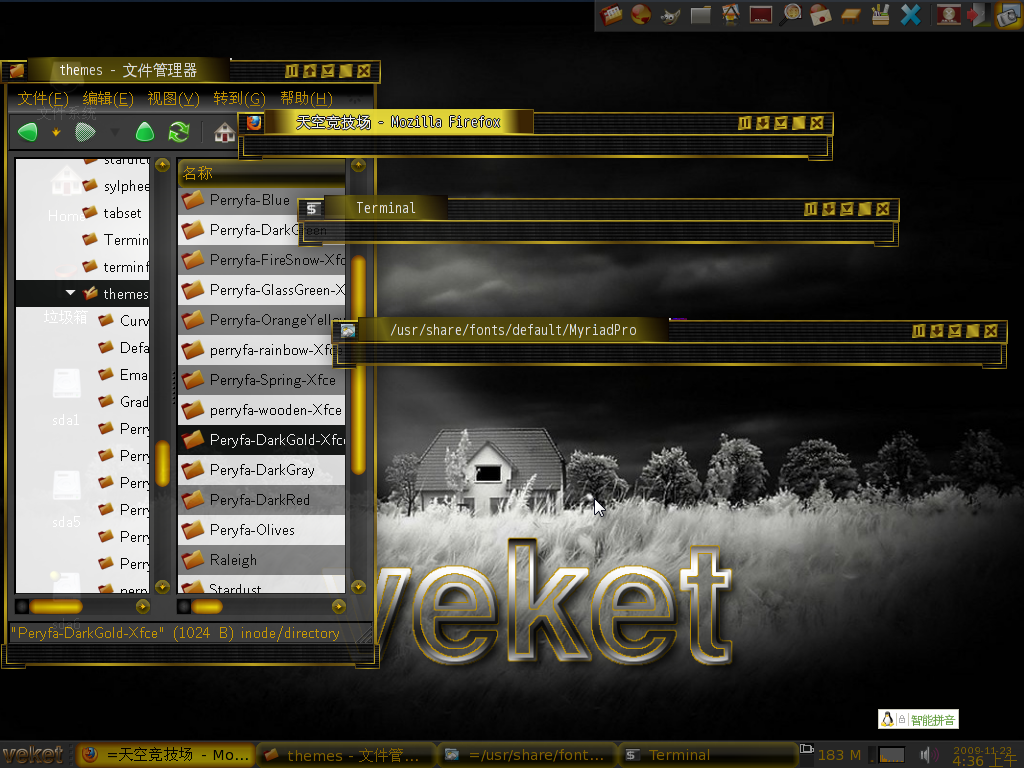The height and width of the screenshot is (768, 1024).
Task: Launch the red globe web browser icon
Action: click(641, 14)
